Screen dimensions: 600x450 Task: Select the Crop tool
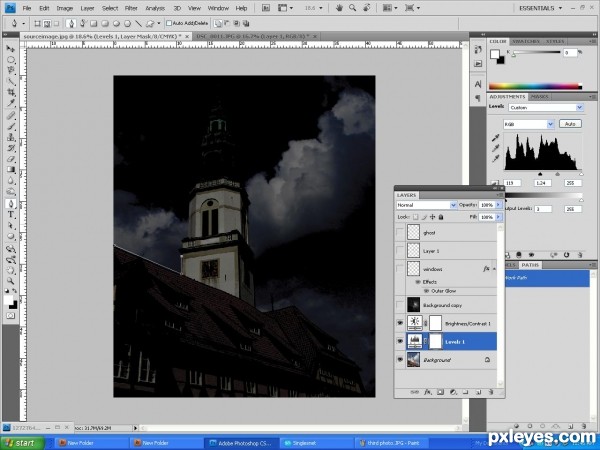pos(10,92)
